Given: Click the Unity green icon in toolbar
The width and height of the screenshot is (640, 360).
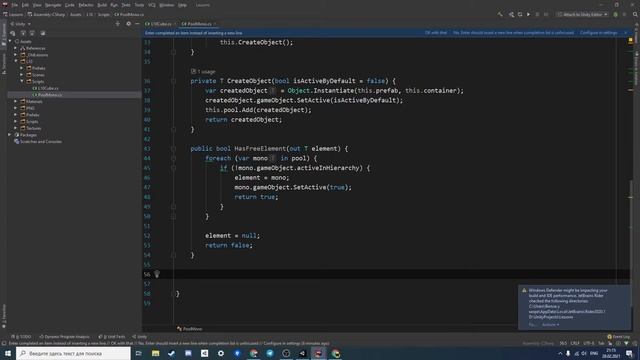Looking at the screenshot, I should [616, 14].
